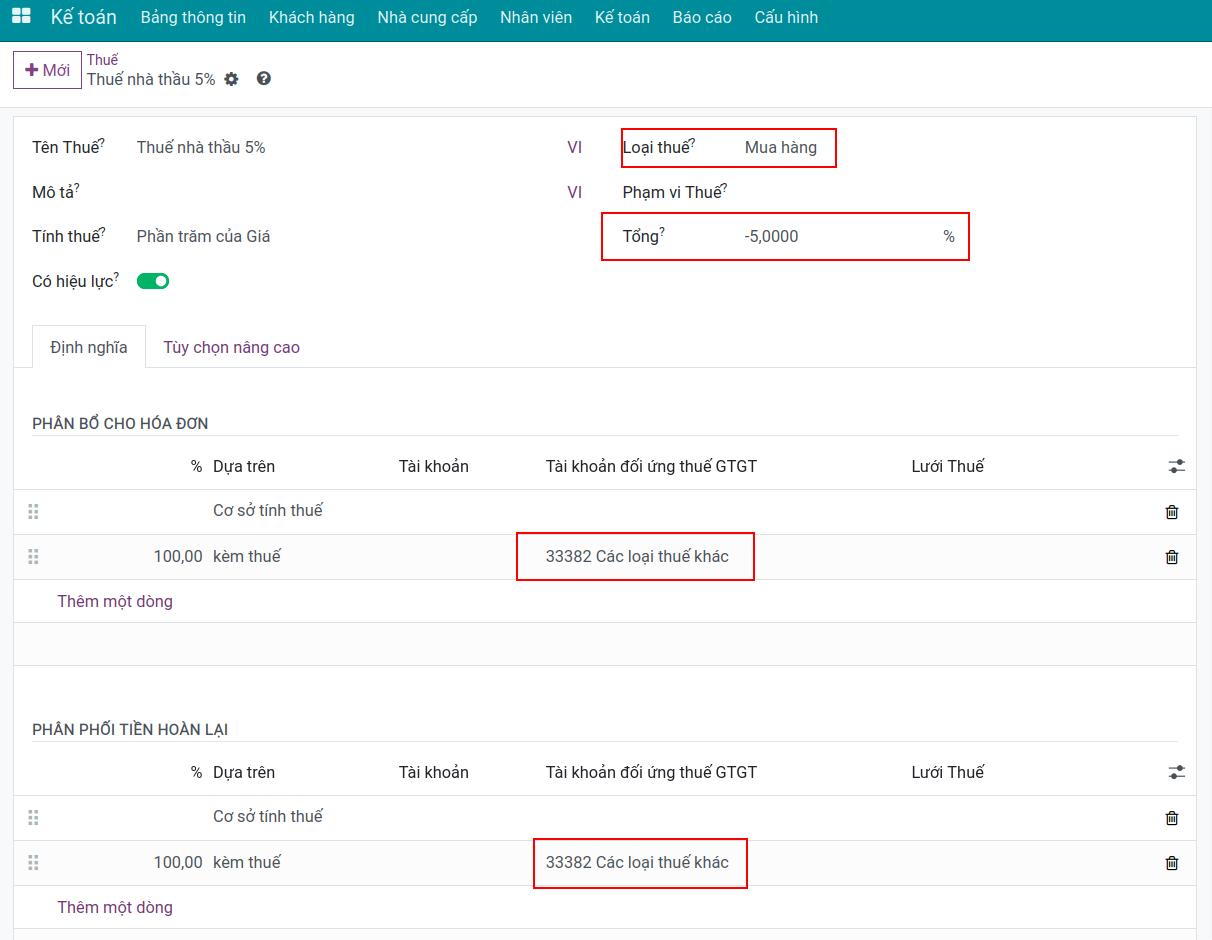The image size is (1212, 940).
Task: Open the Nhà cung cấp menu
Action: pos(427,17)
